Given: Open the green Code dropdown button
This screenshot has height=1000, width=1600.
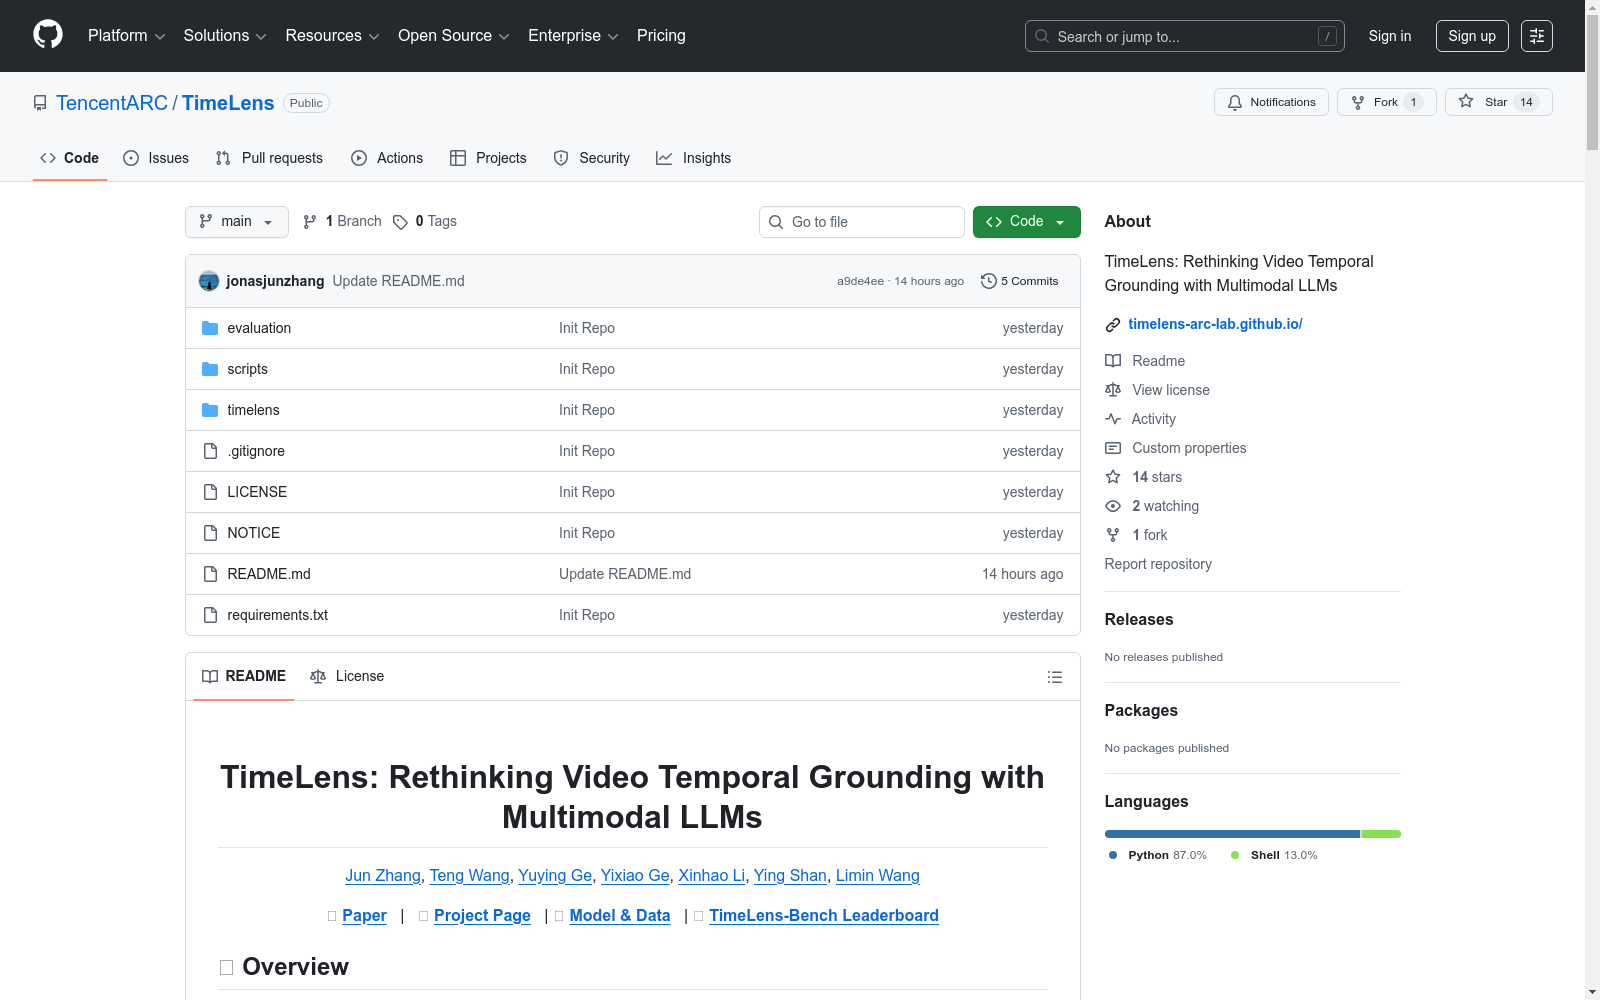Looking at the screenshot, I should click(x=1026, y=222).
